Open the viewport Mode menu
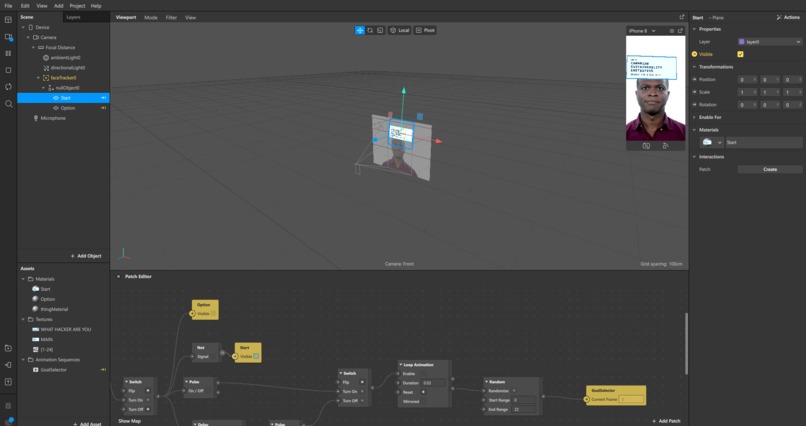This screenshot has height=426, width=806. [151, 17]
